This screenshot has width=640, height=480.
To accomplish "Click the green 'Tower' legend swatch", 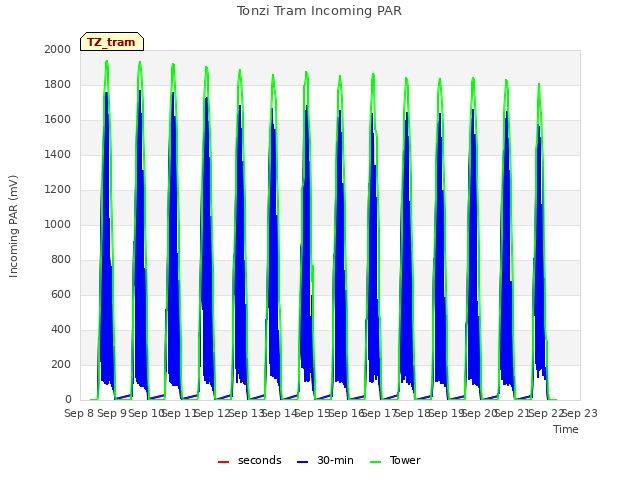I will click(375, 462).
